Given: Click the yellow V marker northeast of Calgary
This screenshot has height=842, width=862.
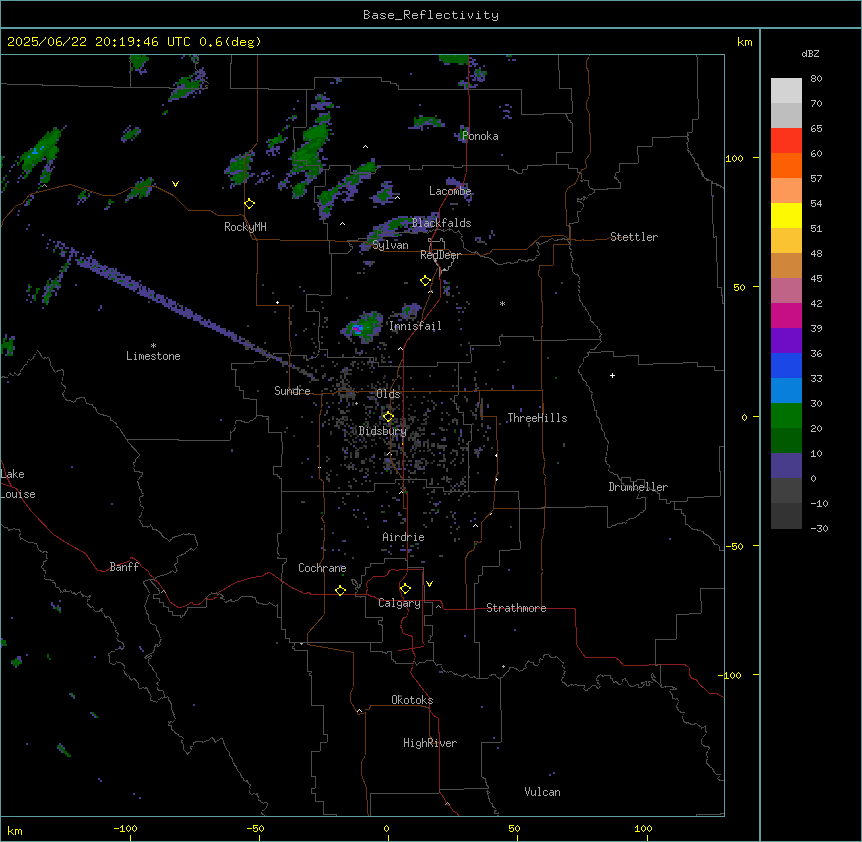Looking at the screenshot, I should [429, 584].
